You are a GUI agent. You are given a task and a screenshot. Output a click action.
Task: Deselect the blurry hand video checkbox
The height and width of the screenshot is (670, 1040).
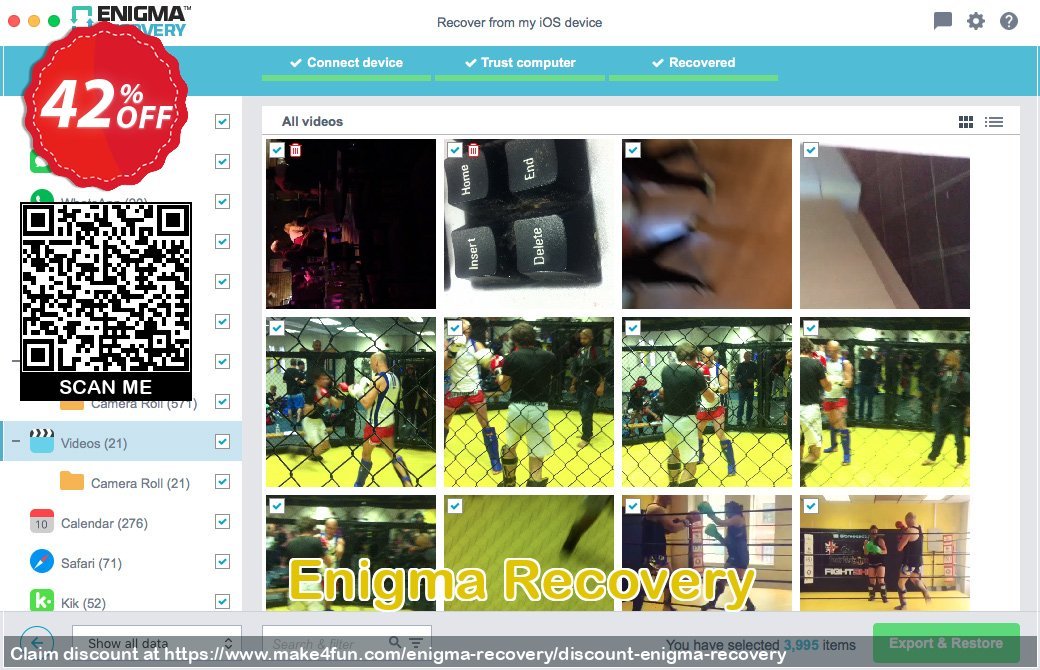coord(633,150)
